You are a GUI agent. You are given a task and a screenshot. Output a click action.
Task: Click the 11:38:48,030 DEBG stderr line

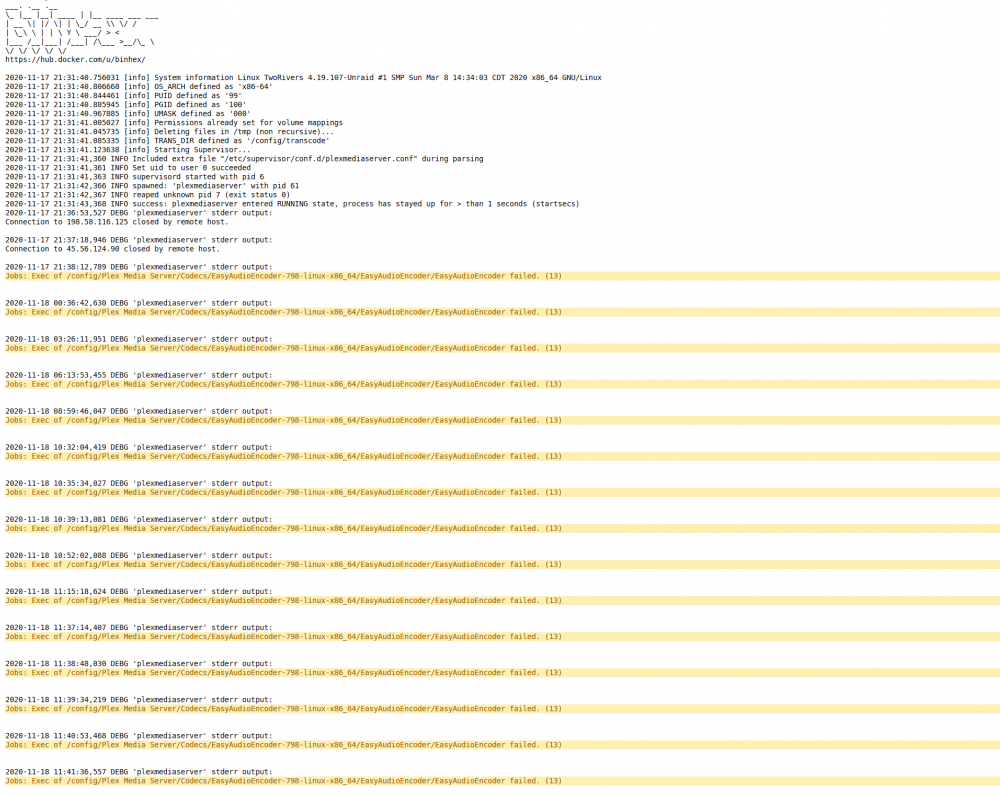point(138,663)
